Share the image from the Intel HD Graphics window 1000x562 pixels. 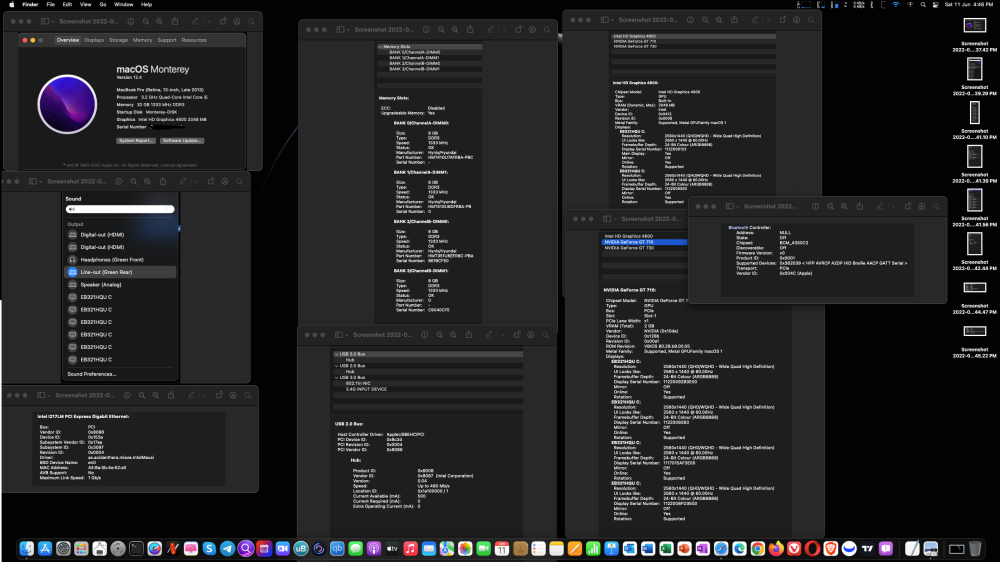point(734,20)
